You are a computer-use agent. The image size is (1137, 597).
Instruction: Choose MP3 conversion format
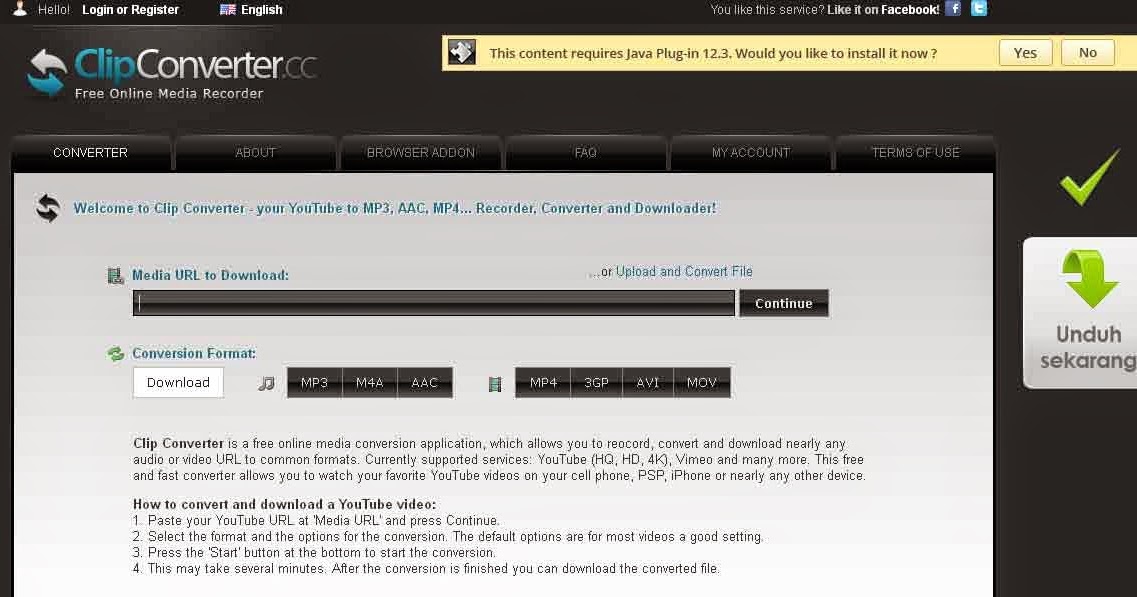coord(315,383)
